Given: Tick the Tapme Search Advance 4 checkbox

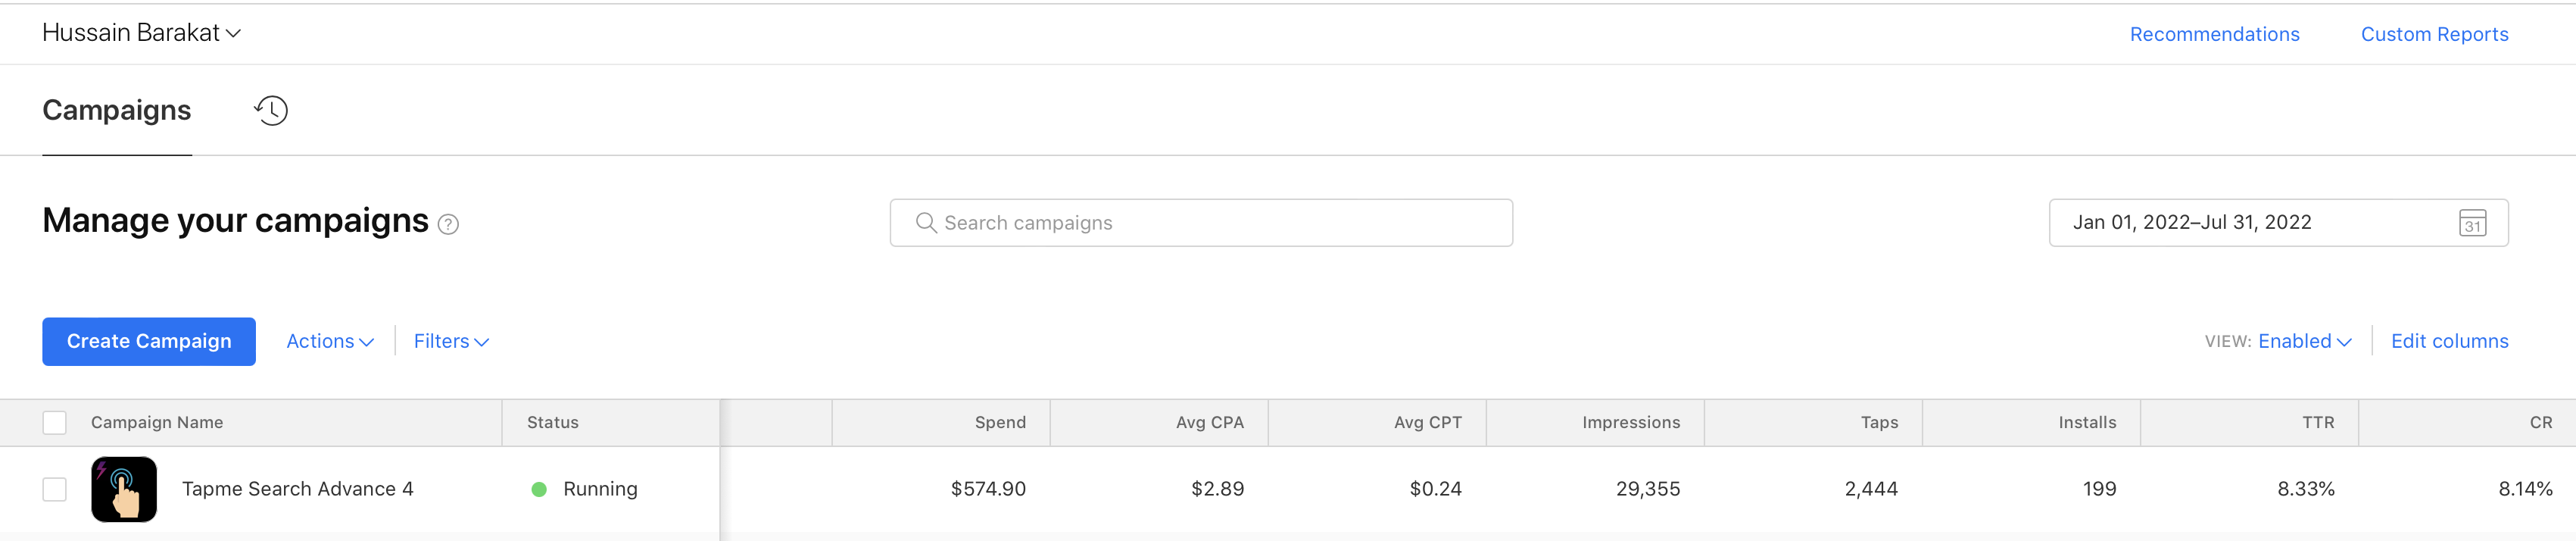Looking at the screenshot, I should click(x=55, y=489).
